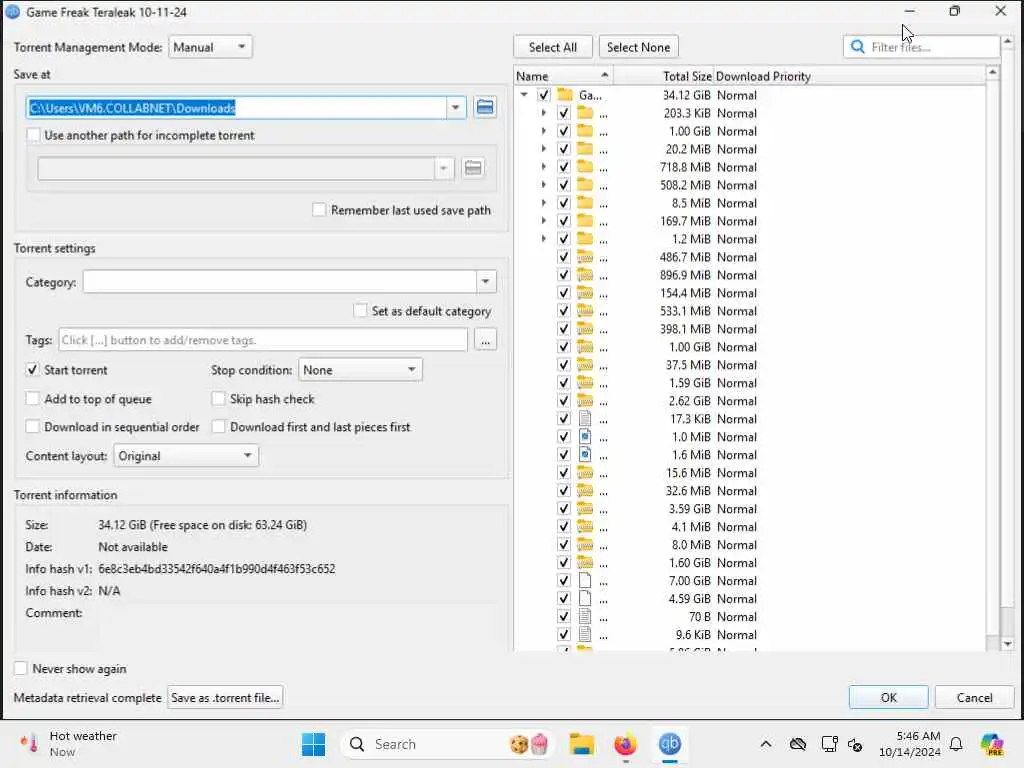
Task: Save as .torrent file
Action: pos(225,697)
